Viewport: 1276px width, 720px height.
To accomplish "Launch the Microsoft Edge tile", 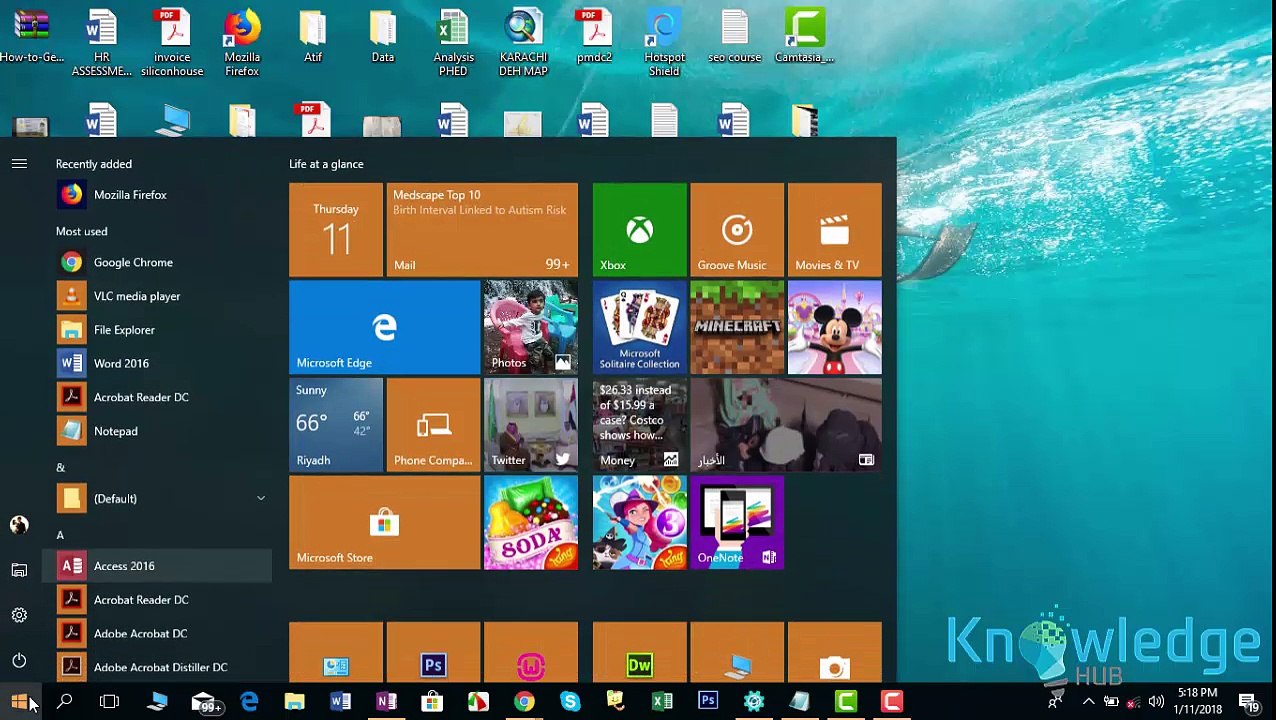I will (384, 327).
